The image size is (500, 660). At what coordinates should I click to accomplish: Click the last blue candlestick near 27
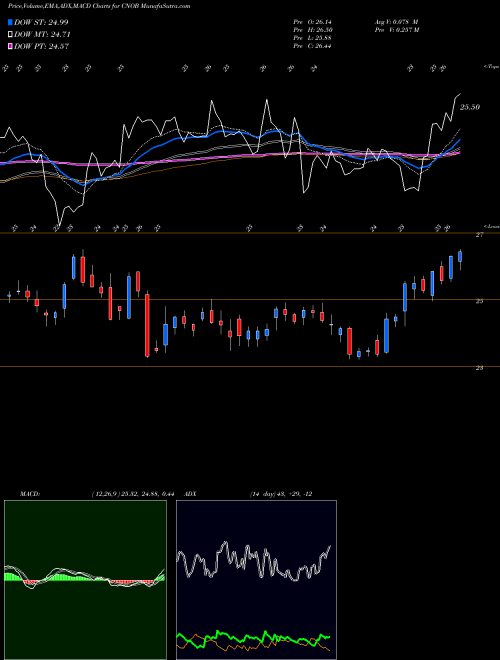coord(460,256)
